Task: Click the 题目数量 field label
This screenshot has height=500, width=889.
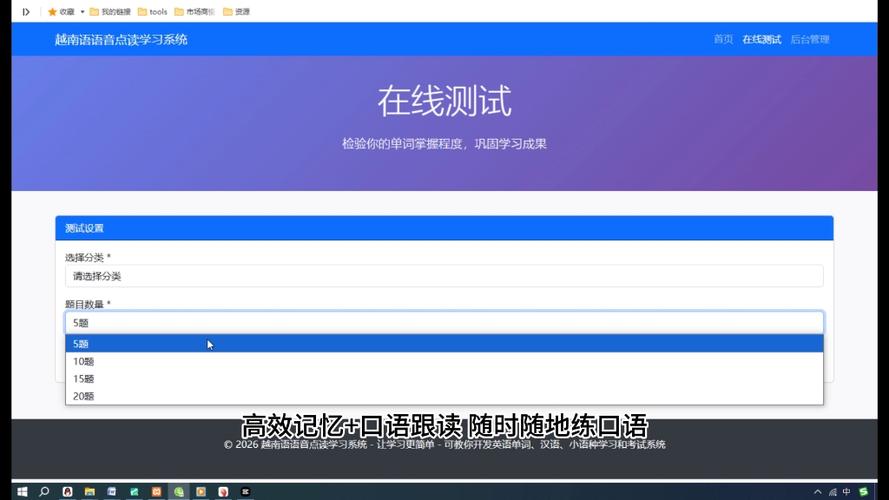Action: coord(87,304)
